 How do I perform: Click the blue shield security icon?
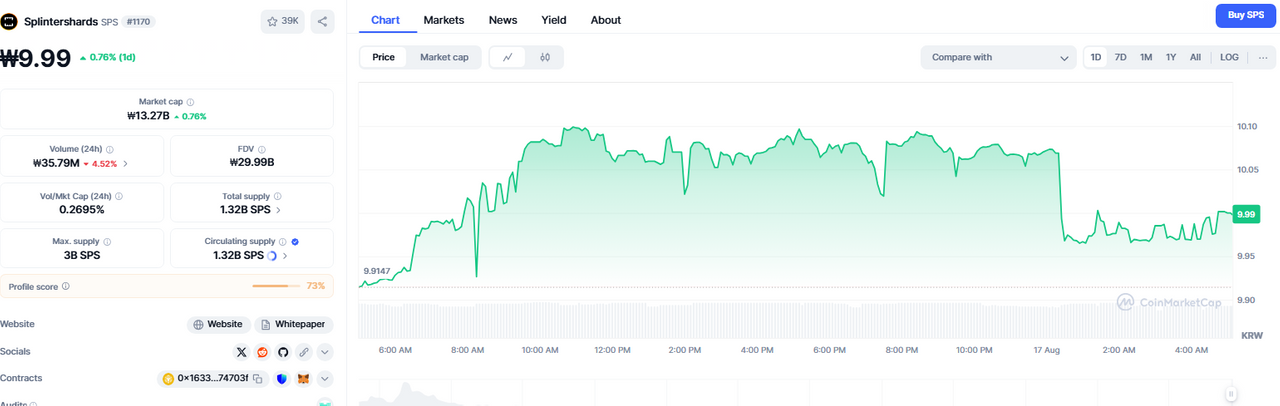click(282, 379)
